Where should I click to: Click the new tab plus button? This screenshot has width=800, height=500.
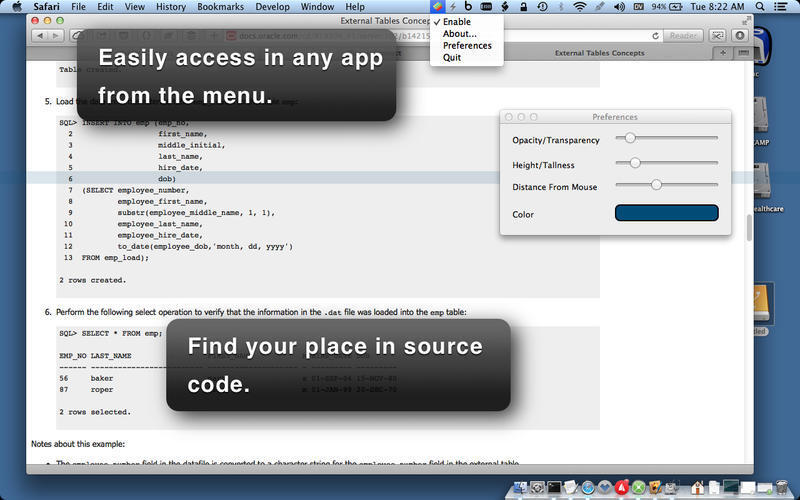coord(722,53)
